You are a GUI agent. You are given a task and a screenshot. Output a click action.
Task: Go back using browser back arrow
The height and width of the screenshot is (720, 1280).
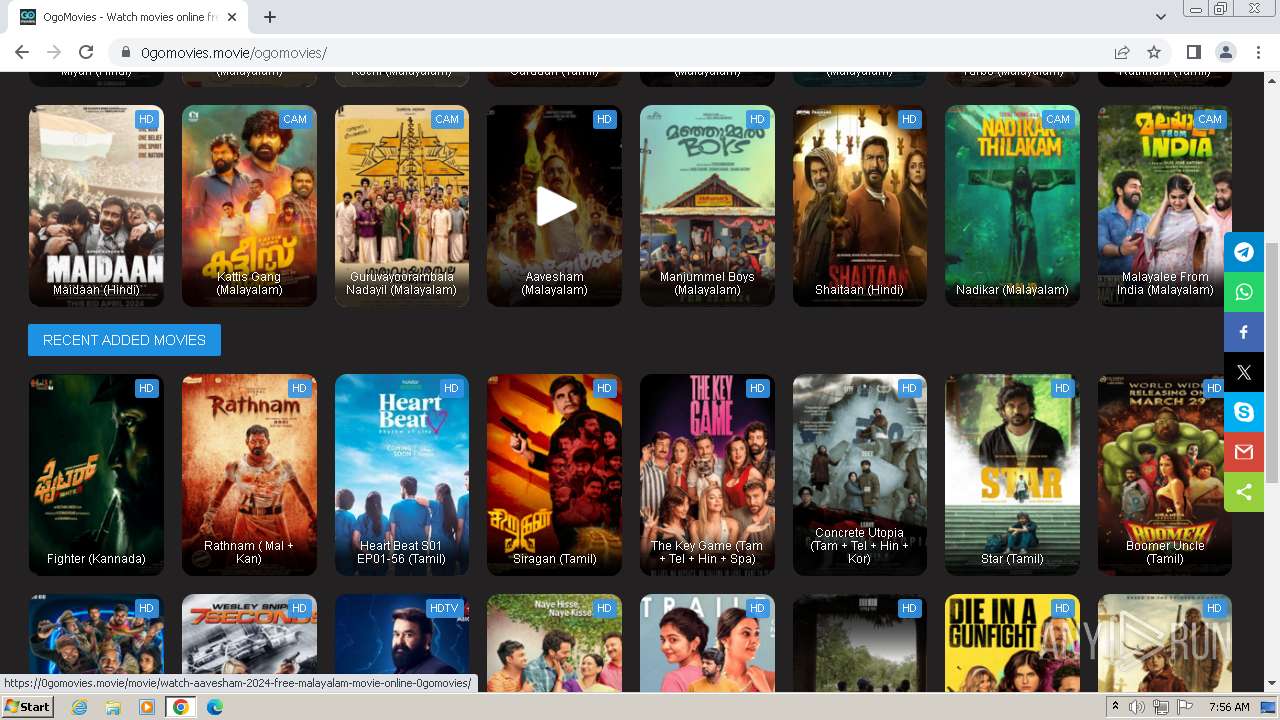tap(22, 52)
